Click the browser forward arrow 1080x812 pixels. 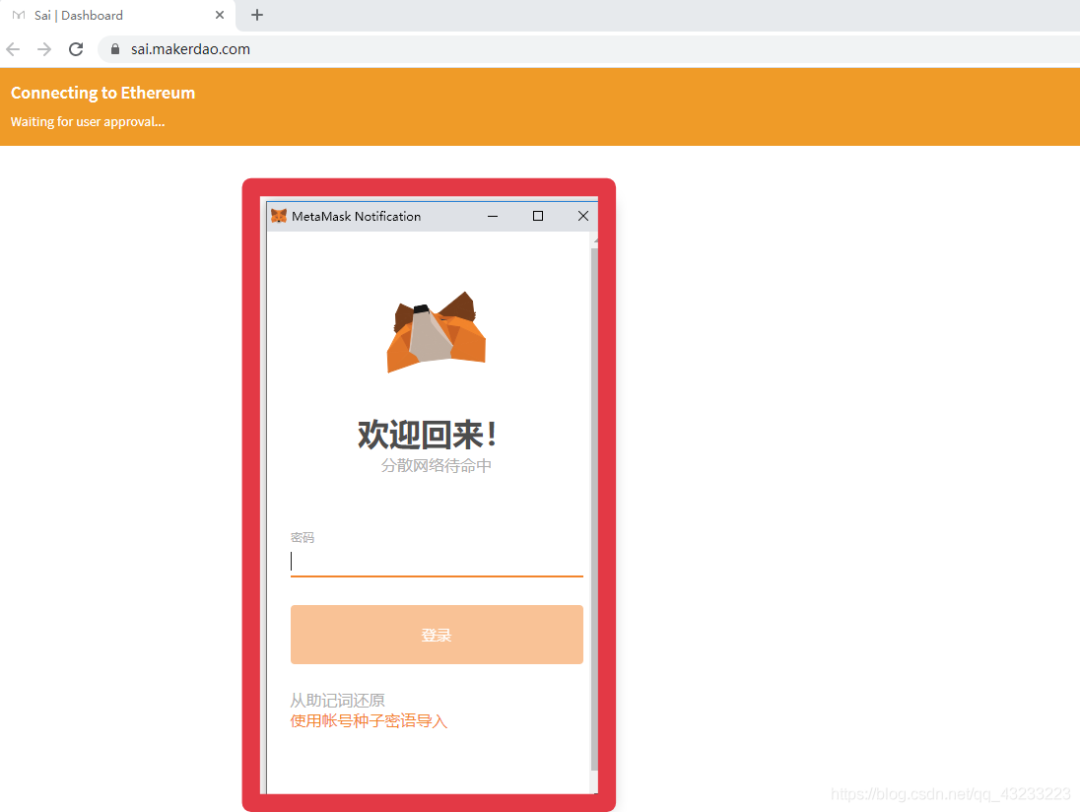(x=44, y=49)
